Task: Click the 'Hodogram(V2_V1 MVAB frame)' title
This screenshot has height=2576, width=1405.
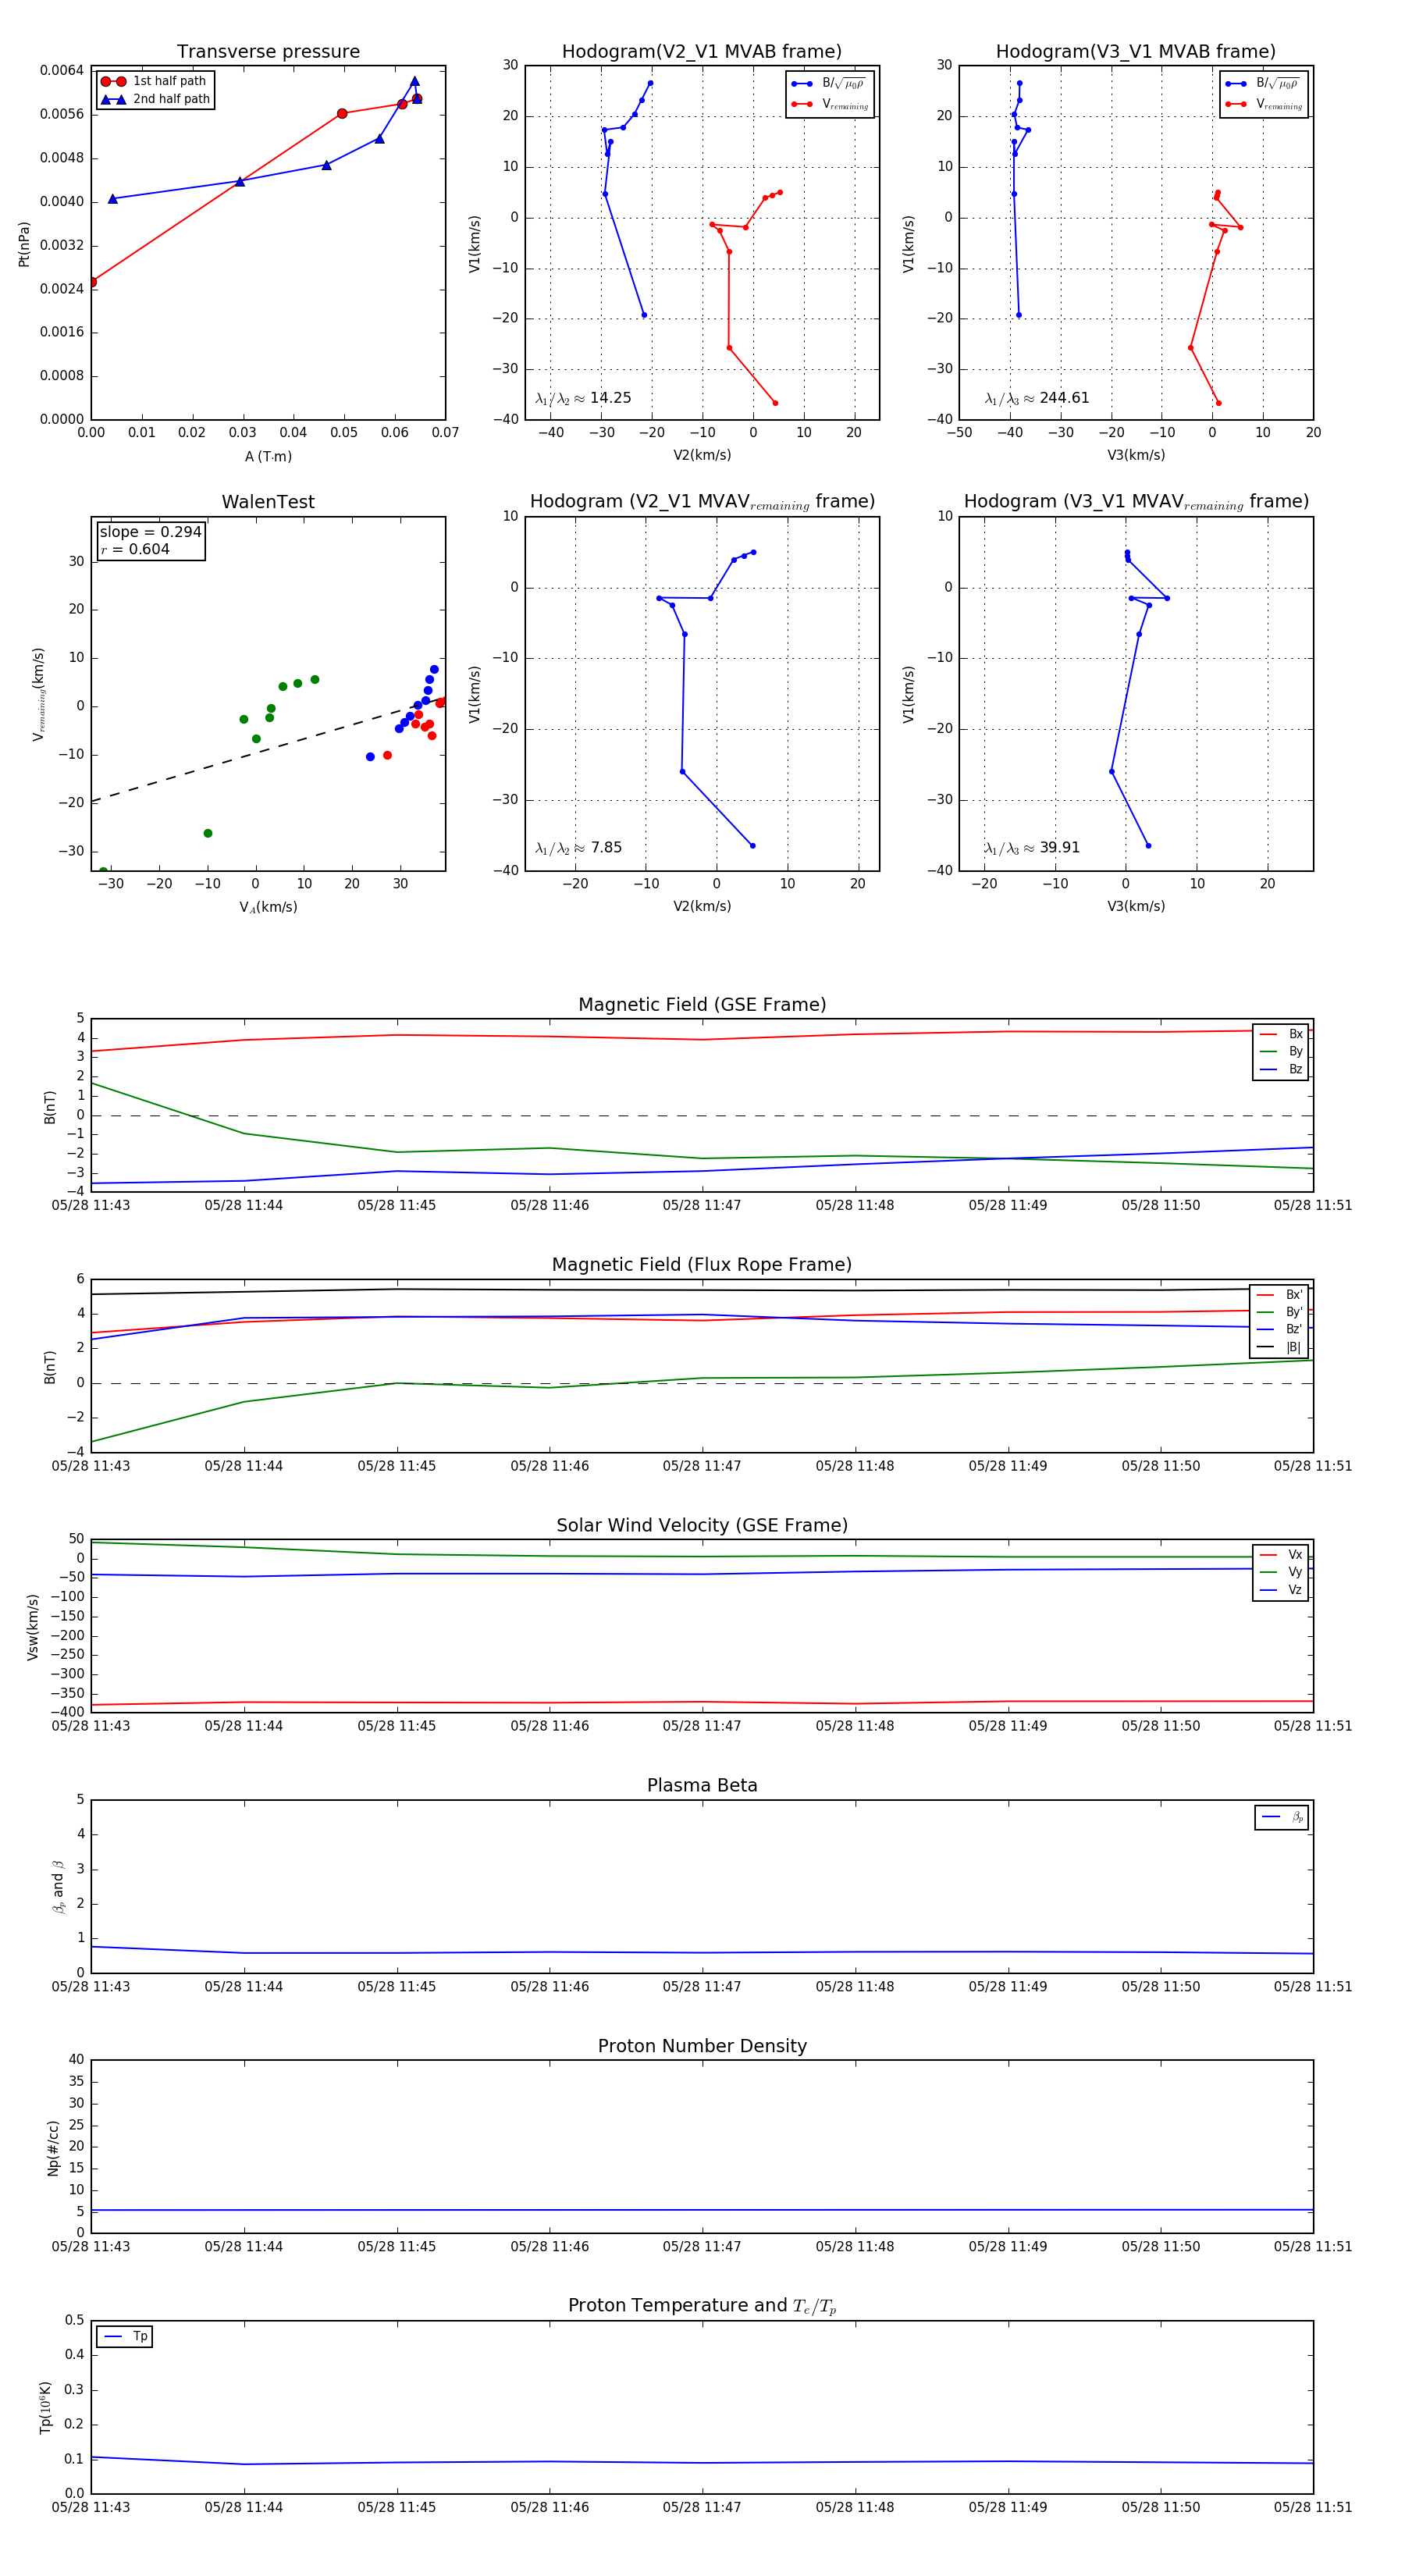Action: pos(701,52)
